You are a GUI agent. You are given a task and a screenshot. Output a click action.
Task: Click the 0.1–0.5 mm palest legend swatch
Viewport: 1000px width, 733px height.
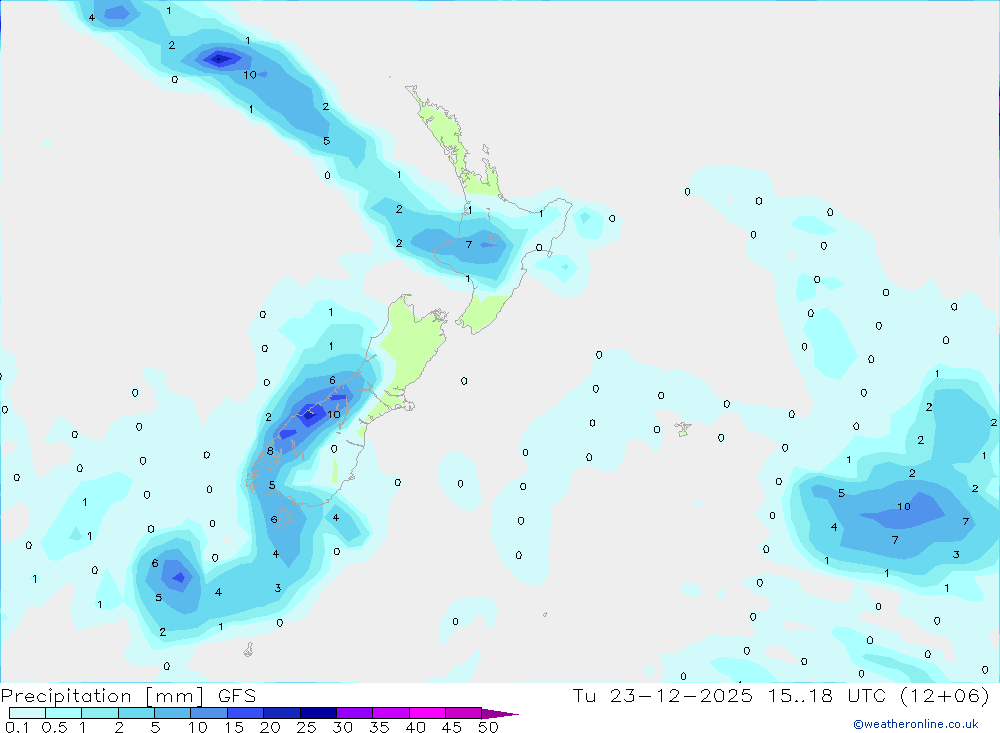tap(27, 713)
